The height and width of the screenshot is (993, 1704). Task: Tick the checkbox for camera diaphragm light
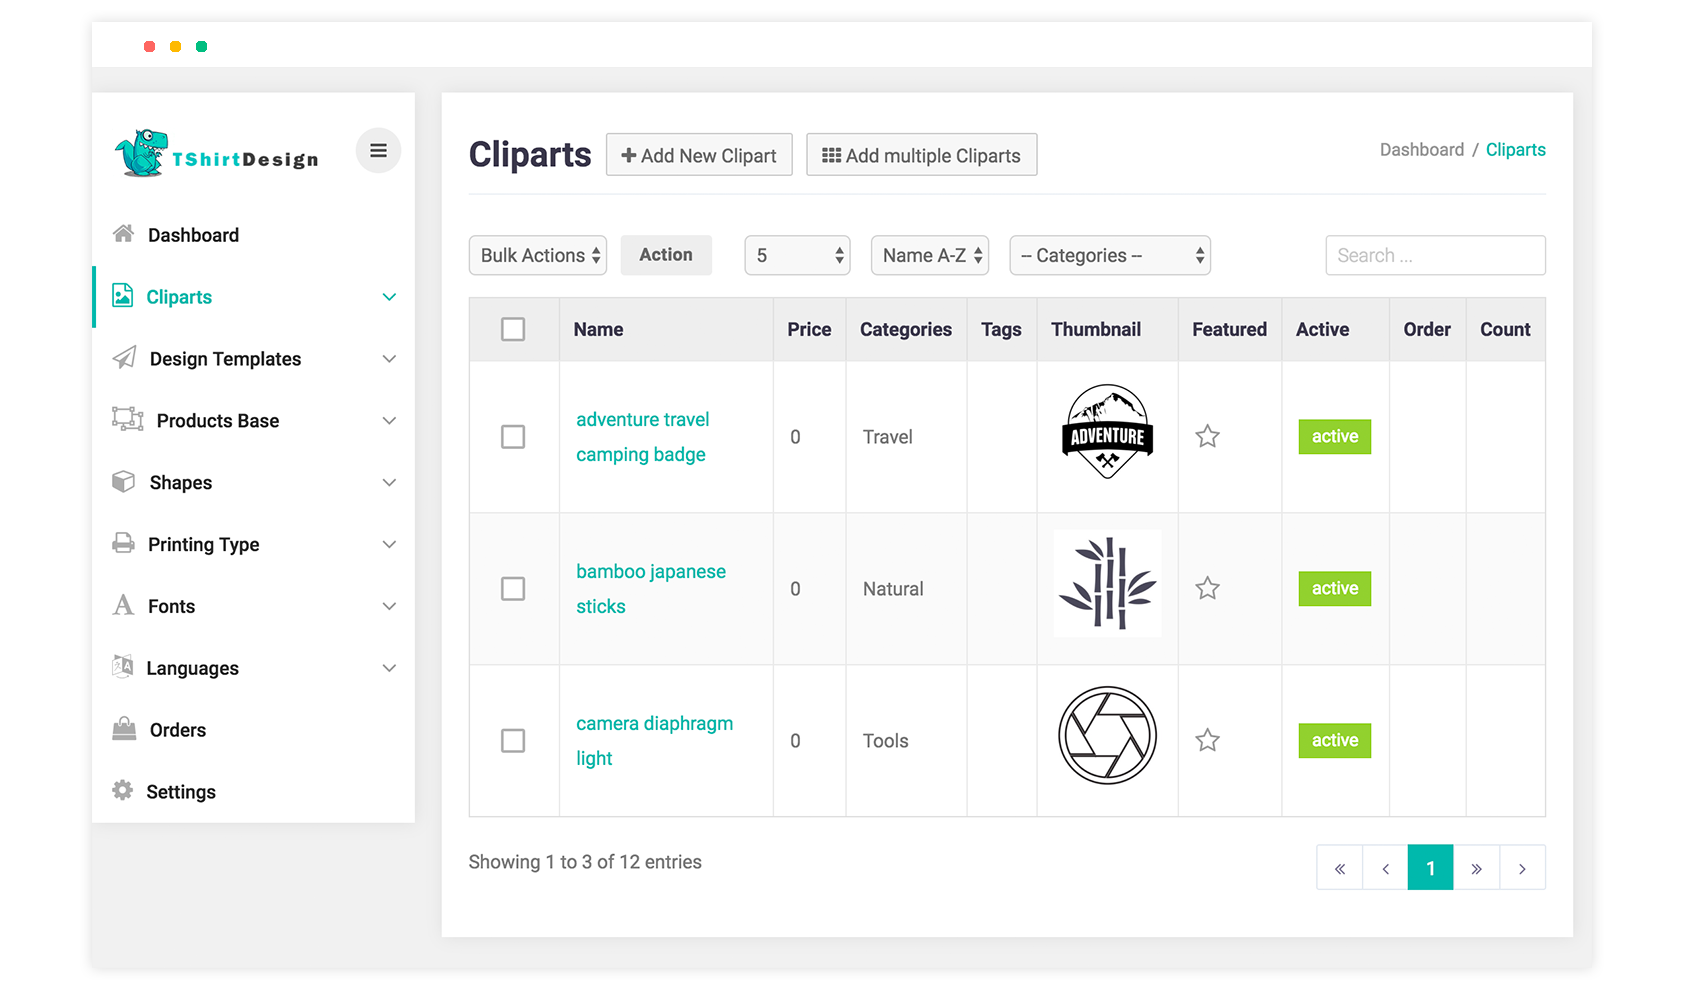click(513, 741)
